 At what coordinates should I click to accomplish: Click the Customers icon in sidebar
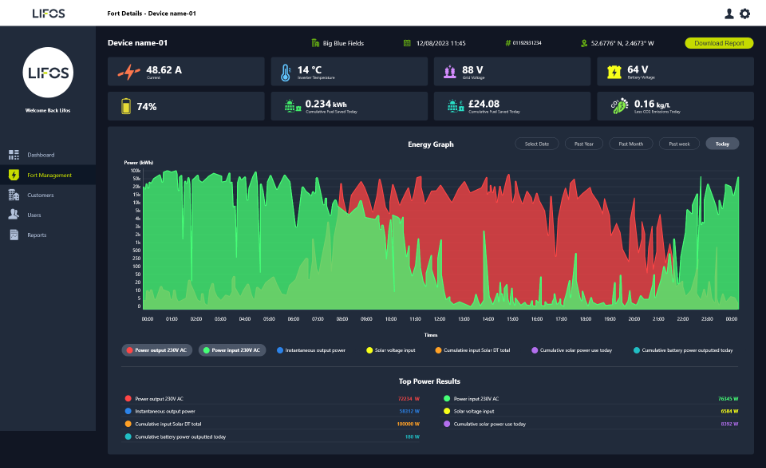pyautogui.click(x=14, y=195)
